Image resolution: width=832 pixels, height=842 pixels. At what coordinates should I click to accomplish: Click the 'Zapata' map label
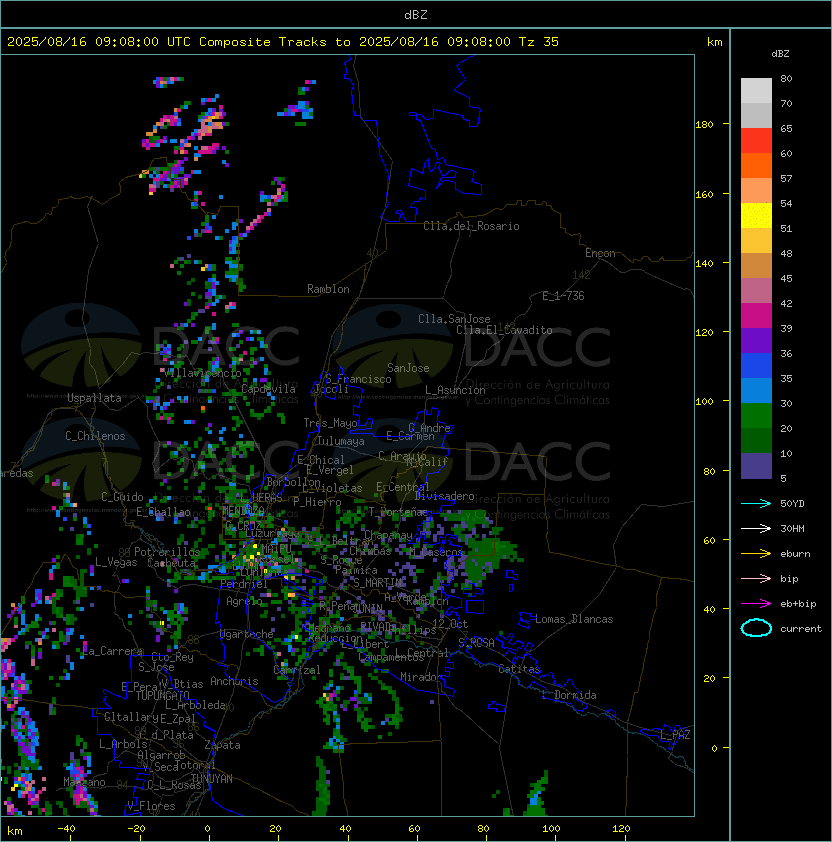(222, 745)
